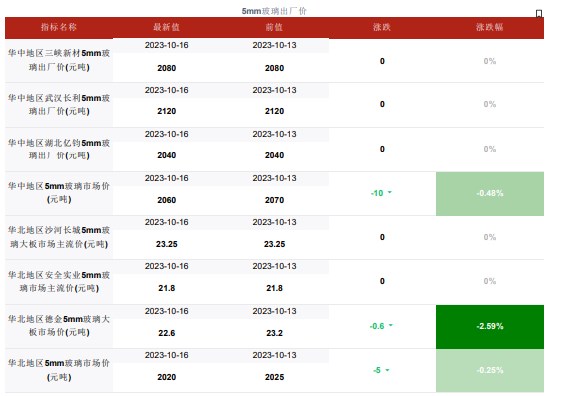Click the light green -0.48% cell
The width and height of the screenshot is (572, 396).
click(490, 194)
